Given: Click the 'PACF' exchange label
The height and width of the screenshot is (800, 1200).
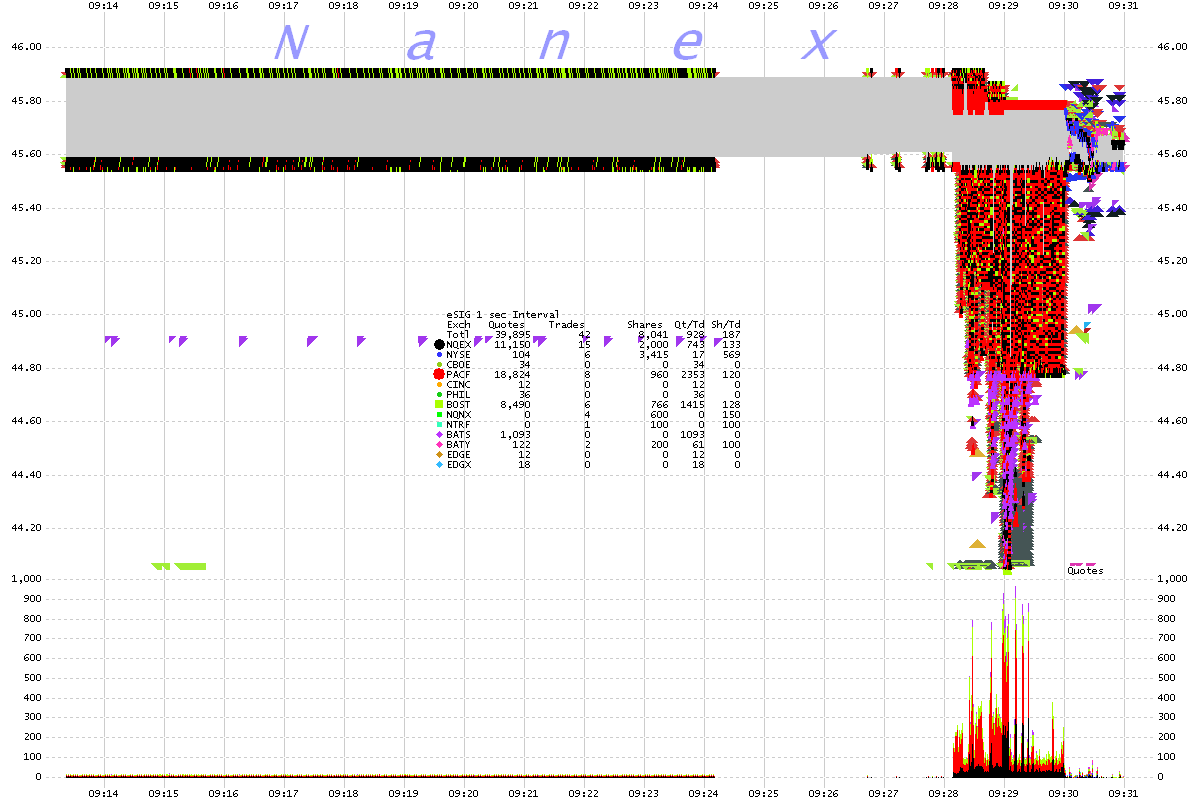Looking at the screenshot, I should 458,374.
